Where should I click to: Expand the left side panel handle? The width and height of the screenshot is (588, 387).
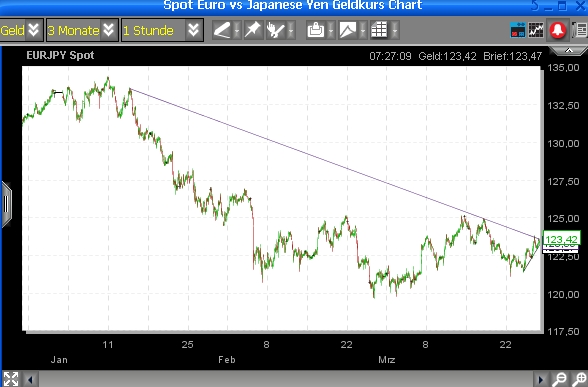point(6,204)
